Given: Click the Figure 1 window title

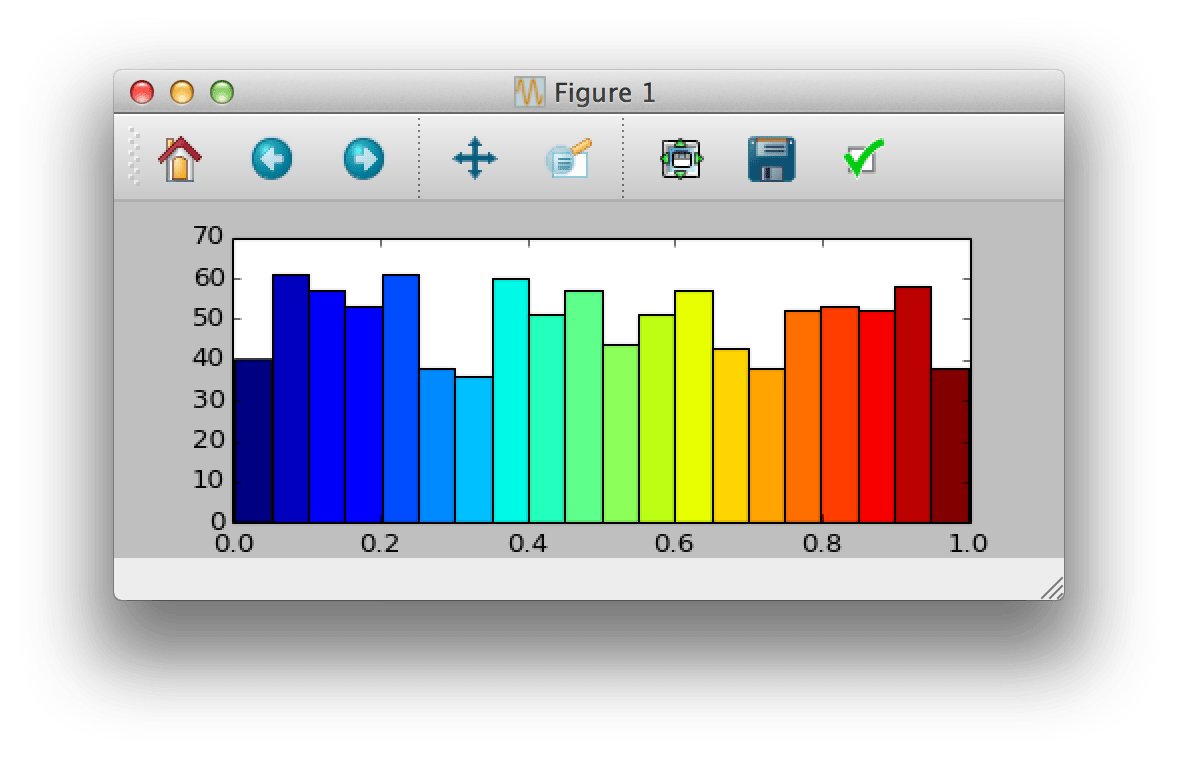Looking at the screenshot, I should [605, 92].
